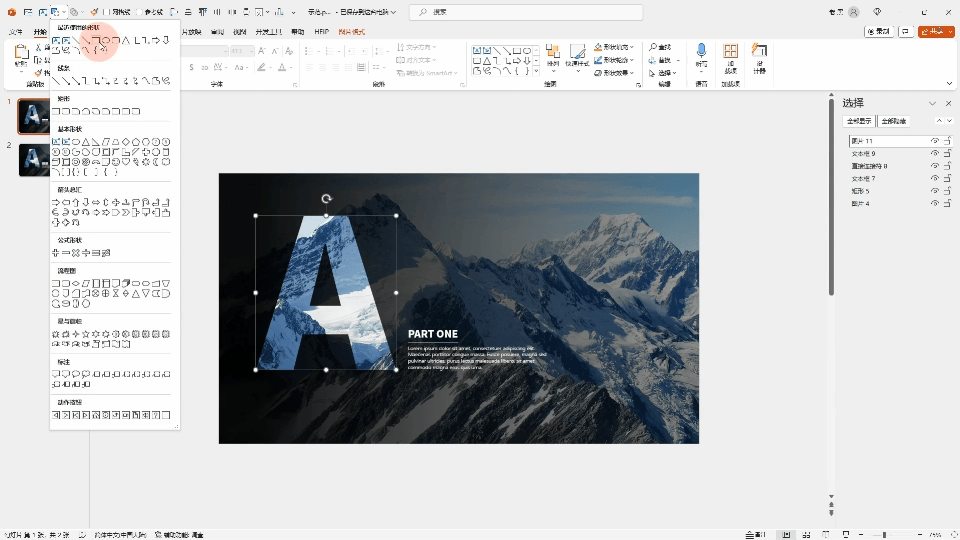Switch to the Developer (开发工具) tab
This screenshot has height=540, width=960.
pos(269,32)
